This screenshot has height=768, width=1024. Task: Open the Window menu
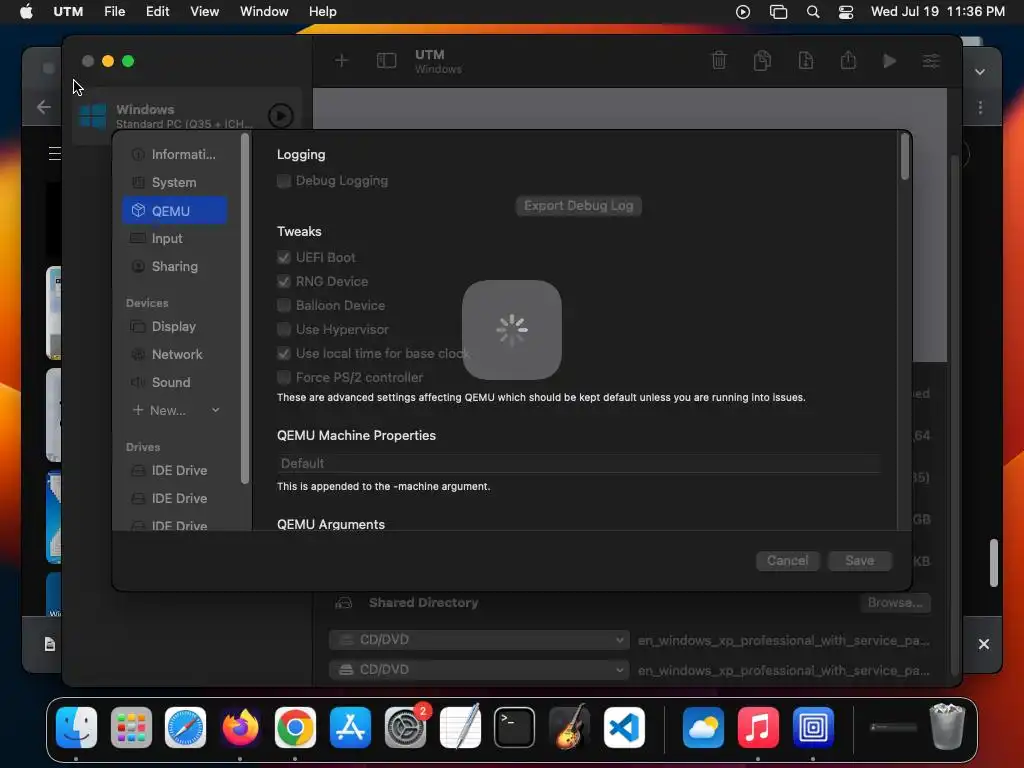pyautogui.click(x=264, y=12)
